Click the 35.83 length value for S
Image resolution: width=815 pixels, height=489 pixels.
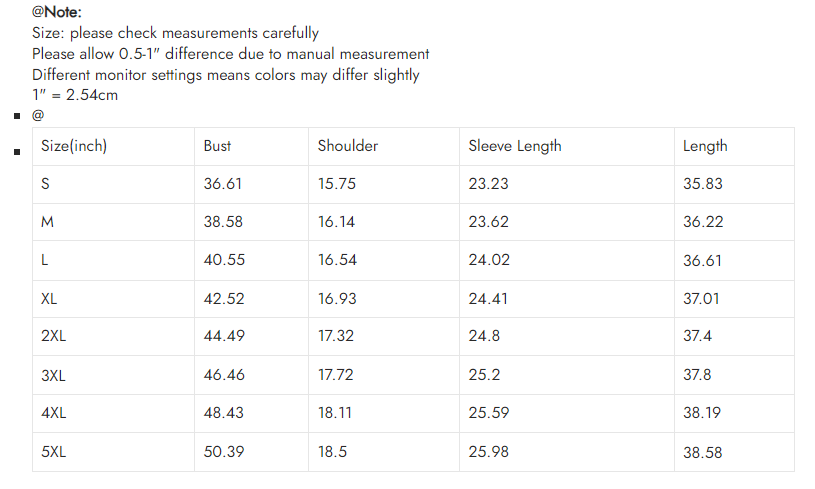click(x=702, y=184)
